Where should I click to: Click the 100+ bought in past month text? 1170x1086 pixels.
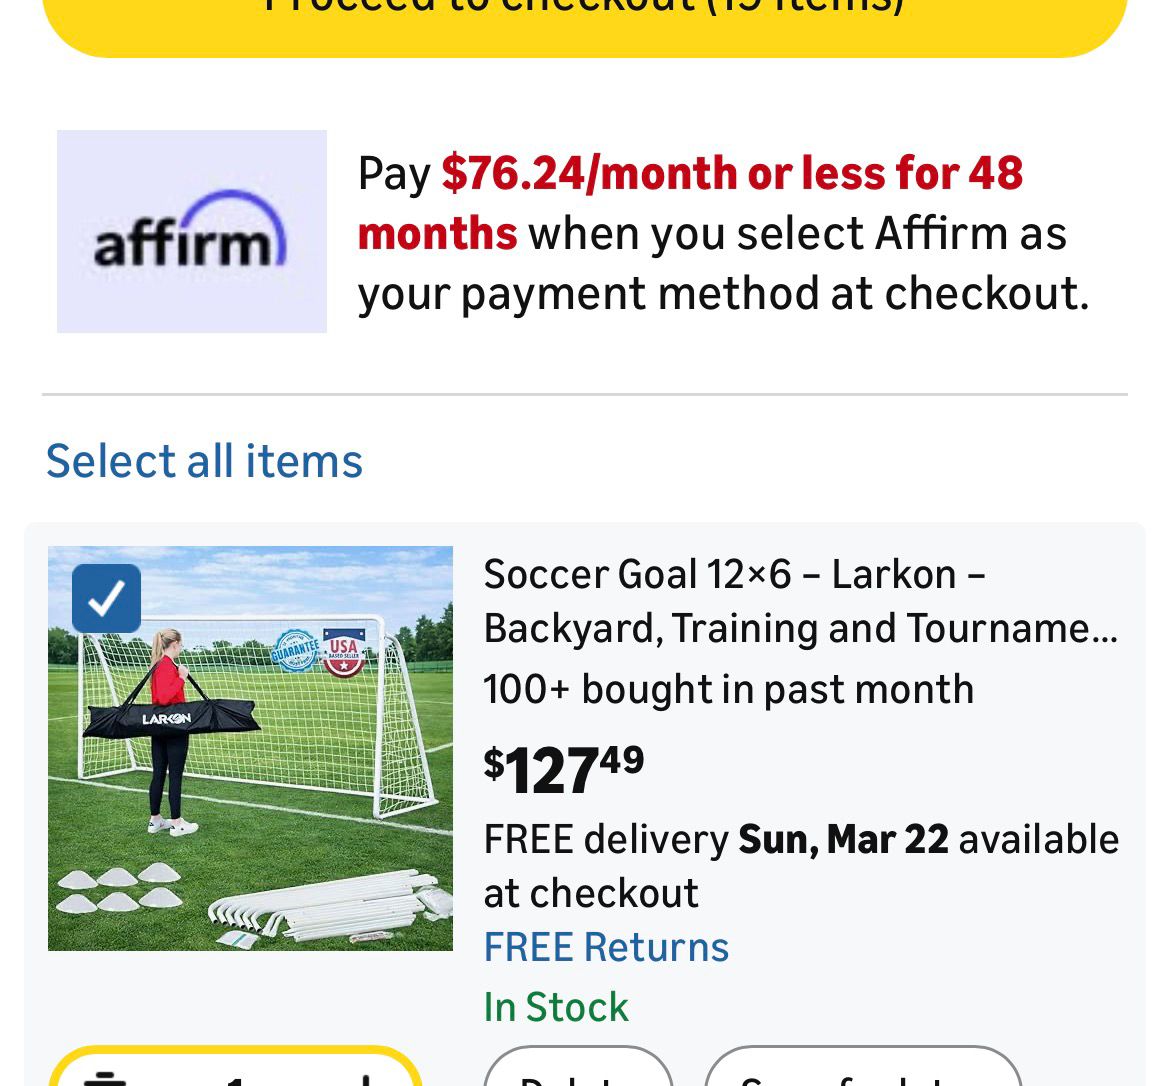[728, 689]
